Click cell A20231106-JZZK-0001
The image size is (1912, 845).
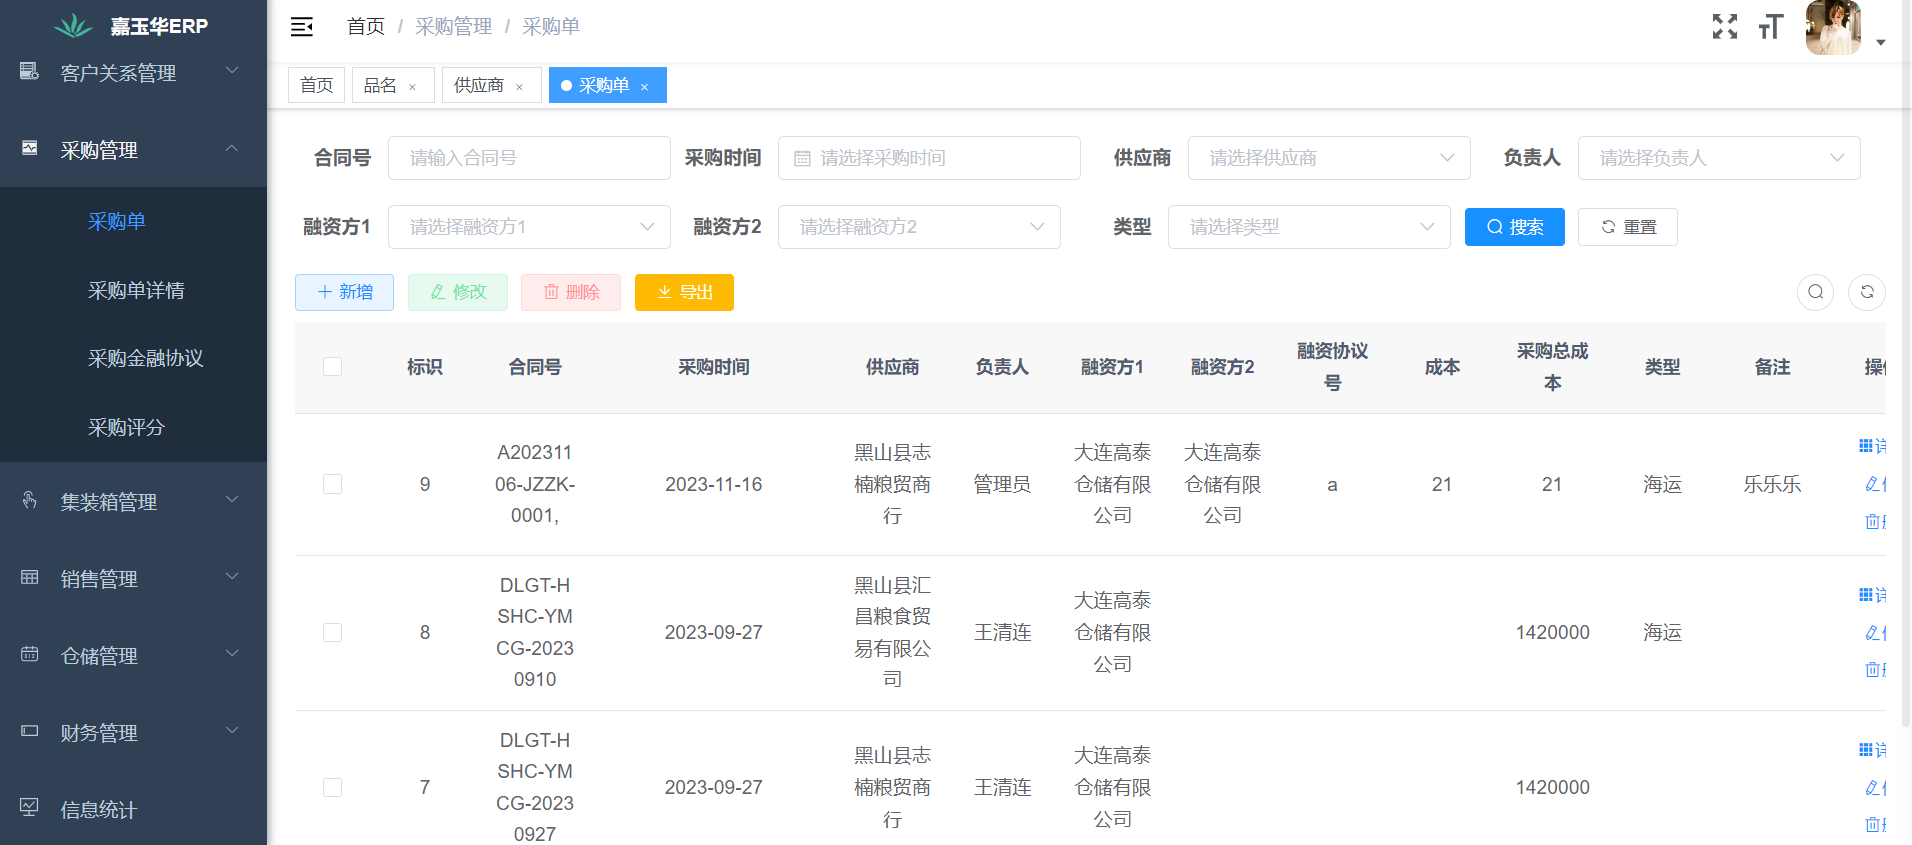pos(535,484)
